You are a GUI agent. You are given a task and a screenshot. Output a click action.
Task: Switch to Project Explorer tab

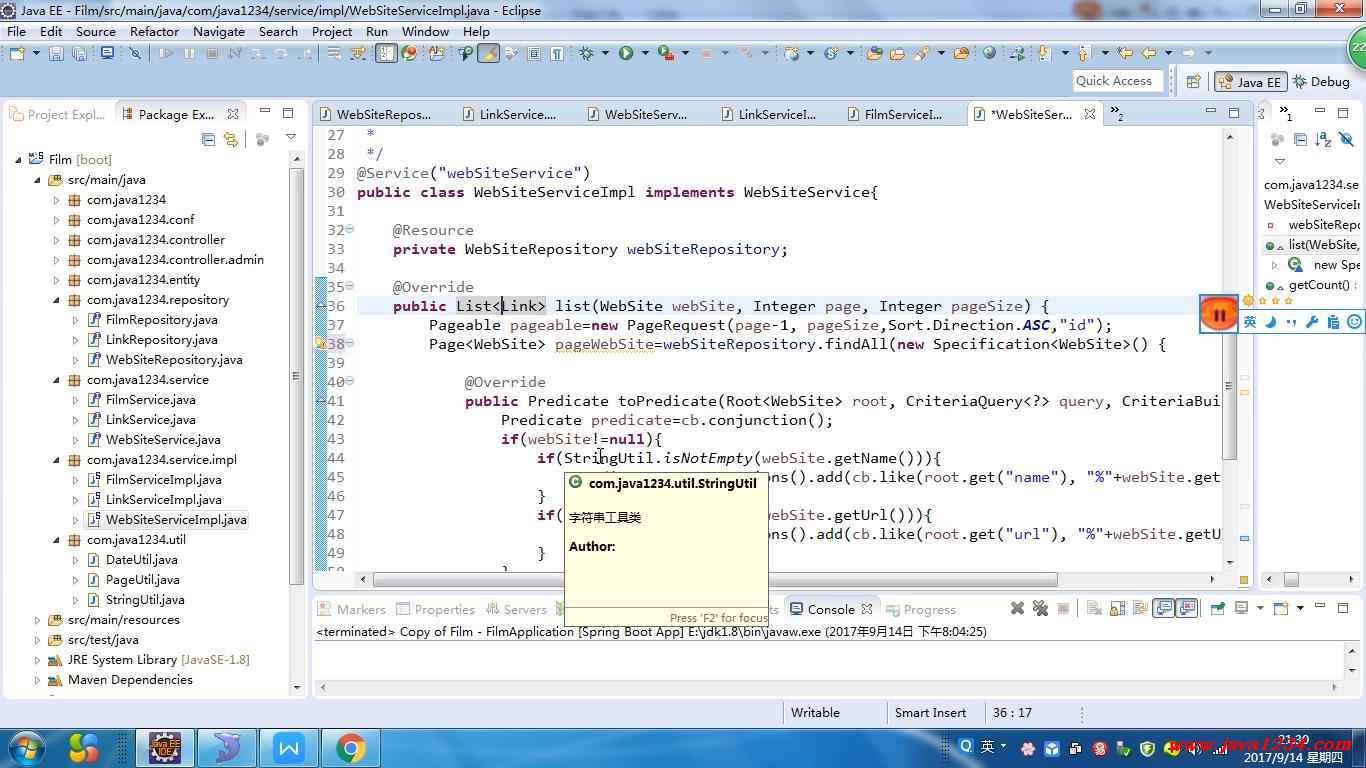click(58, 115)
